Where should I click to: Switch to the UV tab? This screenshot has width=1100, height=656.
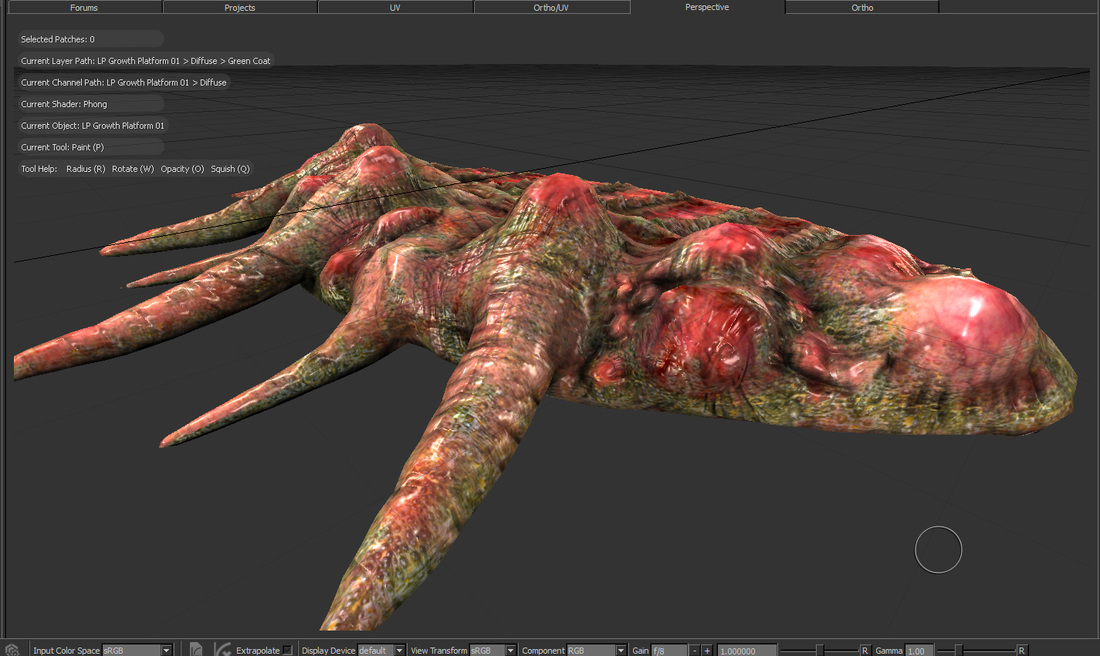tap(395, 8)
